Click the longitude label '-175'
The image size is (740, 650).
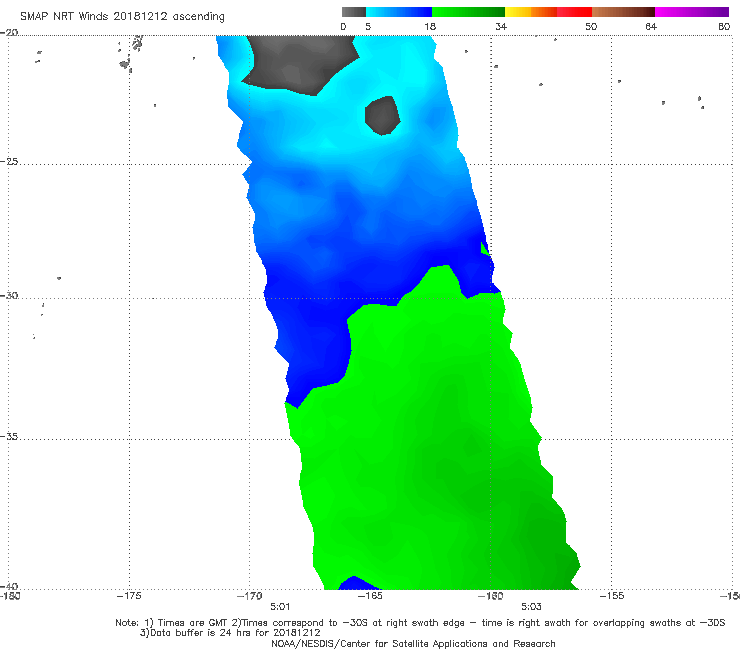pos(129,596)
